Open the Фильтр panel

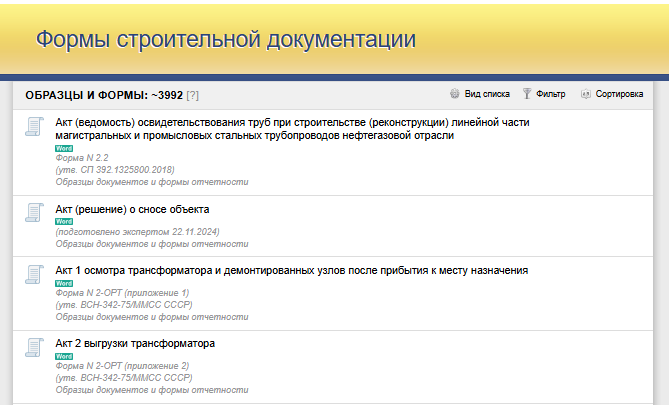(x=550, y=94)
